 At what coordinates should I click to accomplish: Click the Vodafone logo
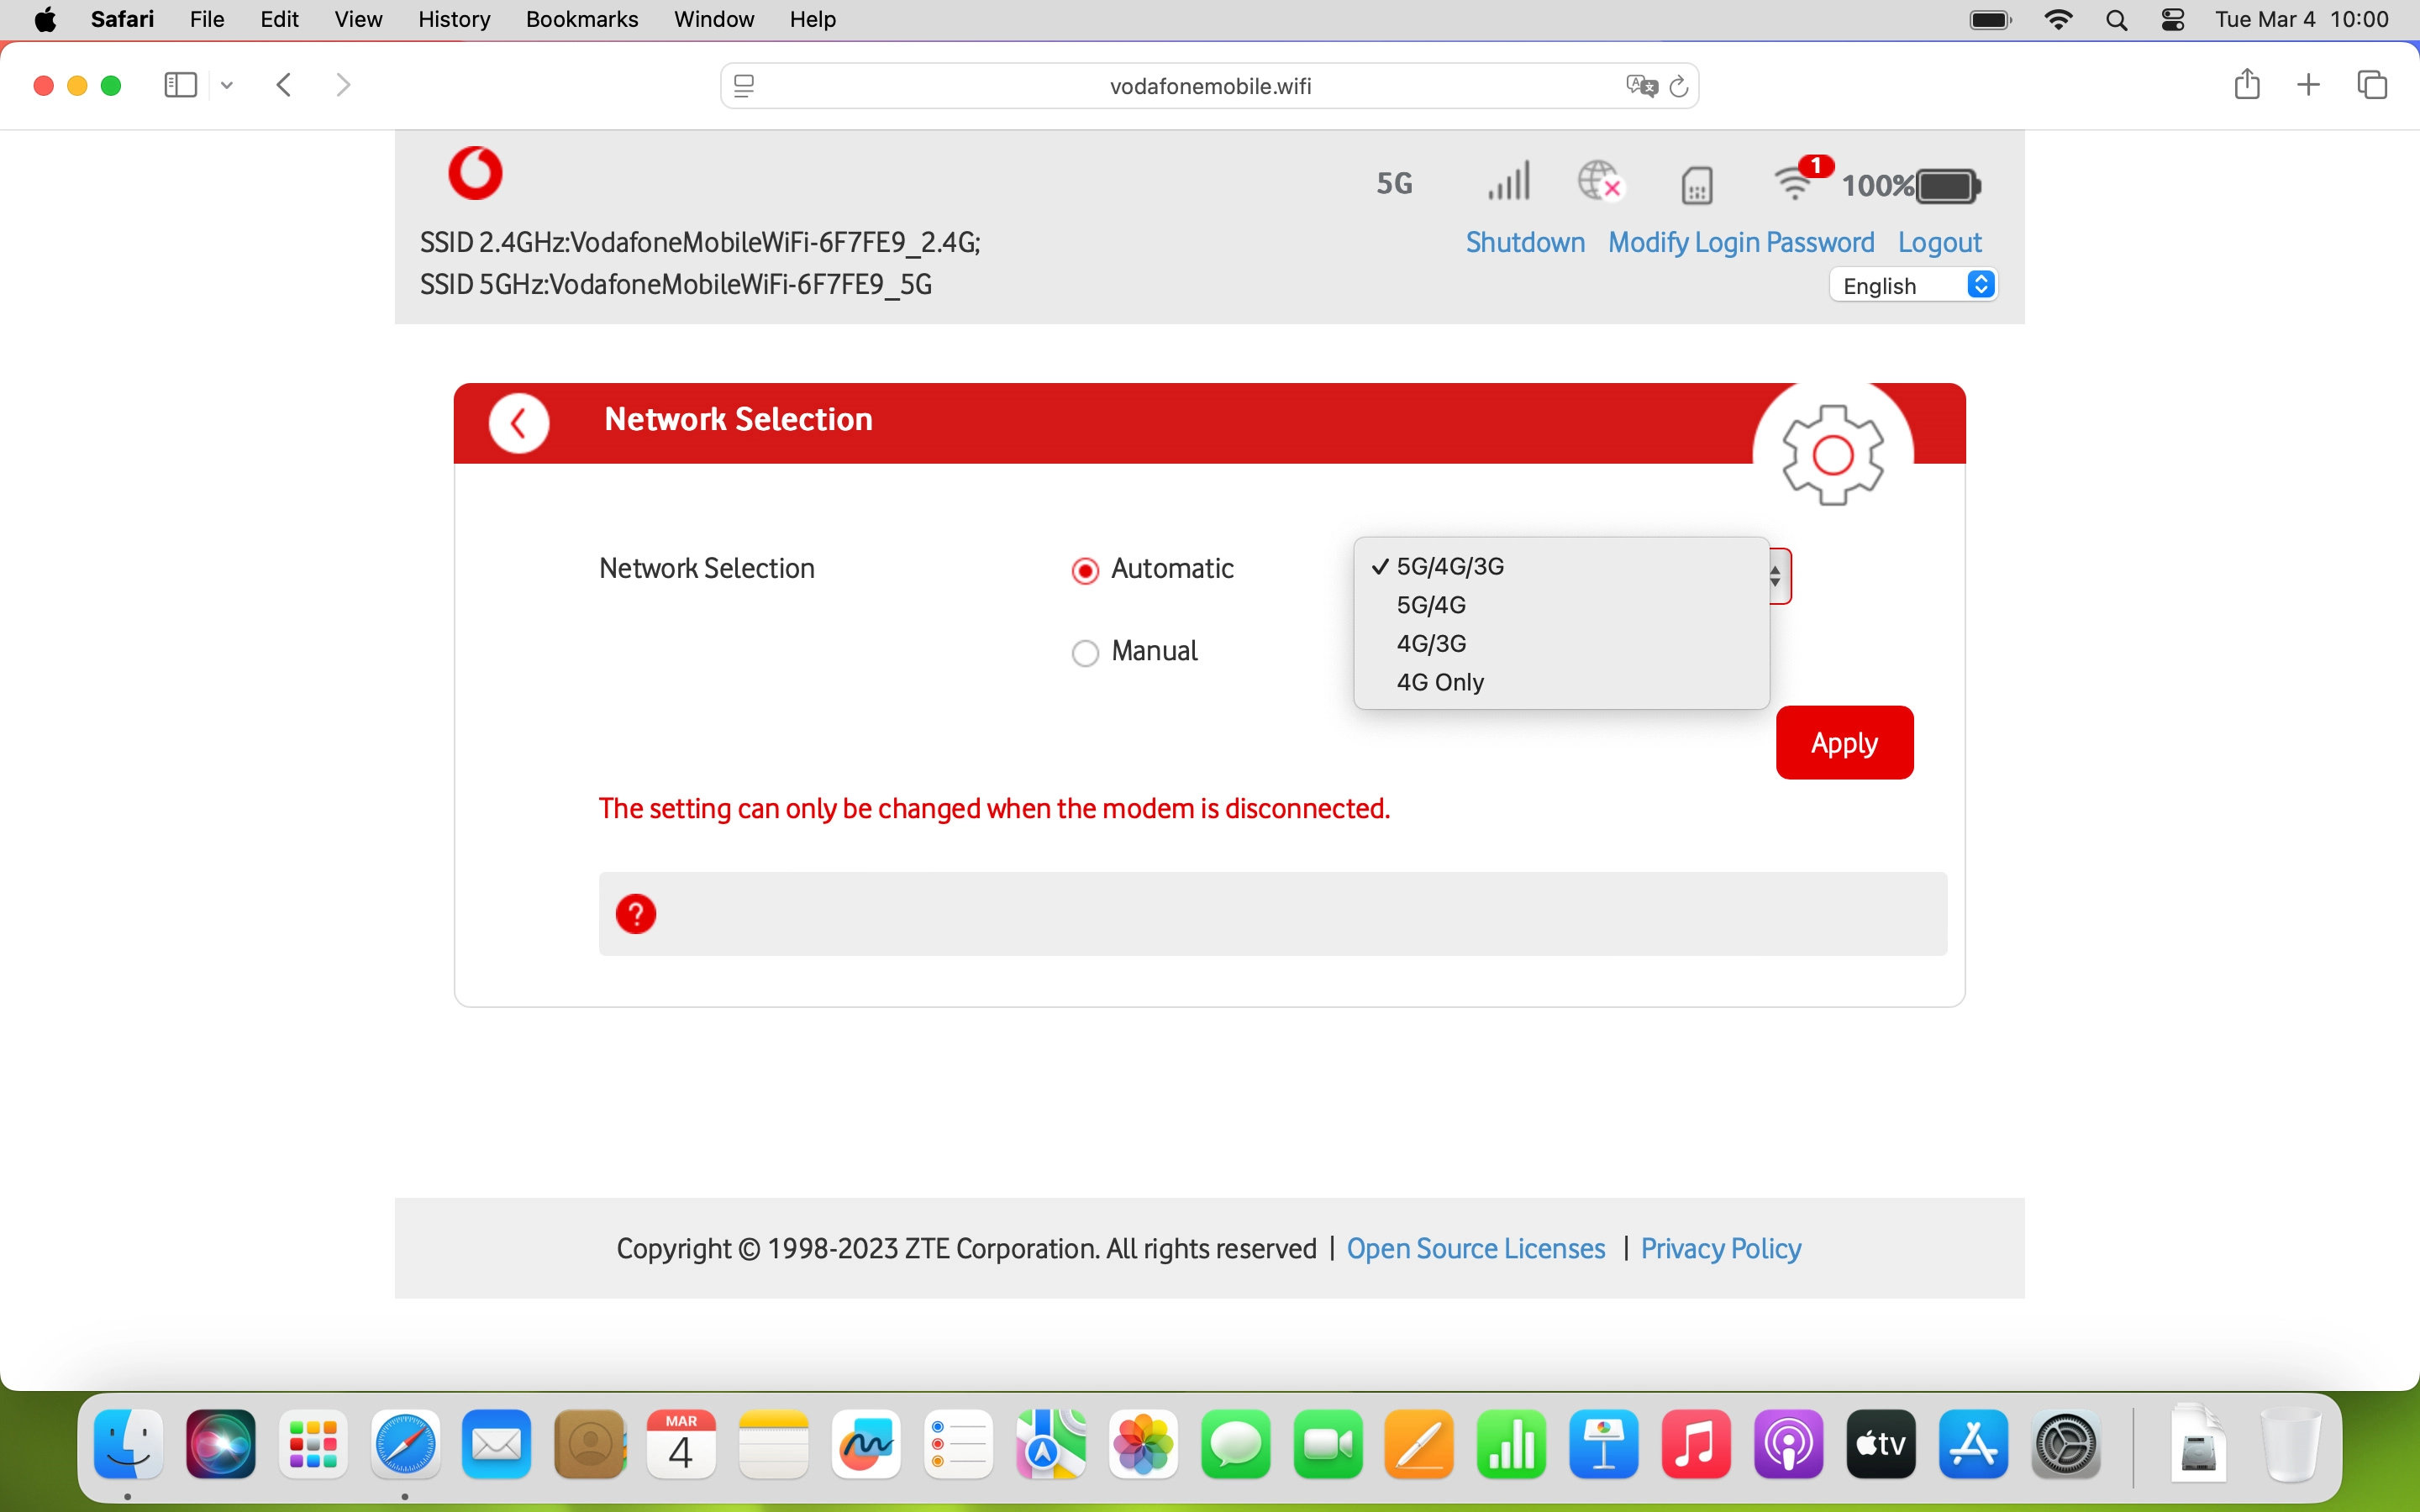coord(475,172)
